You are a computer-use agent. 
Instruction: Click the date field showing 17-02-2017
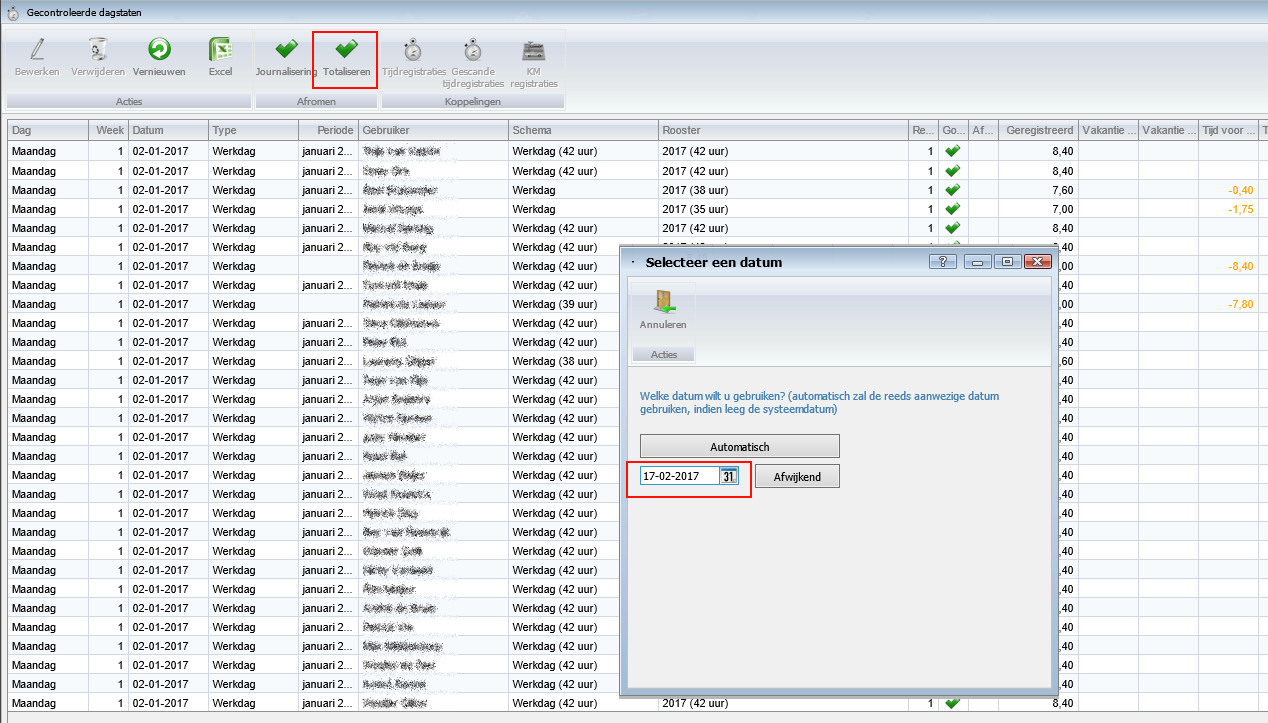[679, 476]
